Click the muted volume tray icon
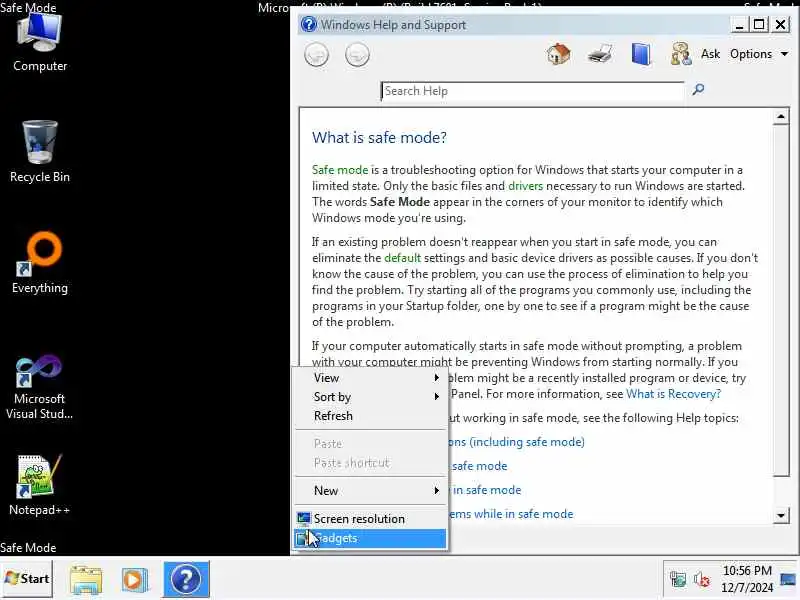Viewport: 800px width, 600px height. pyautogui.click(x=702, y=579)
